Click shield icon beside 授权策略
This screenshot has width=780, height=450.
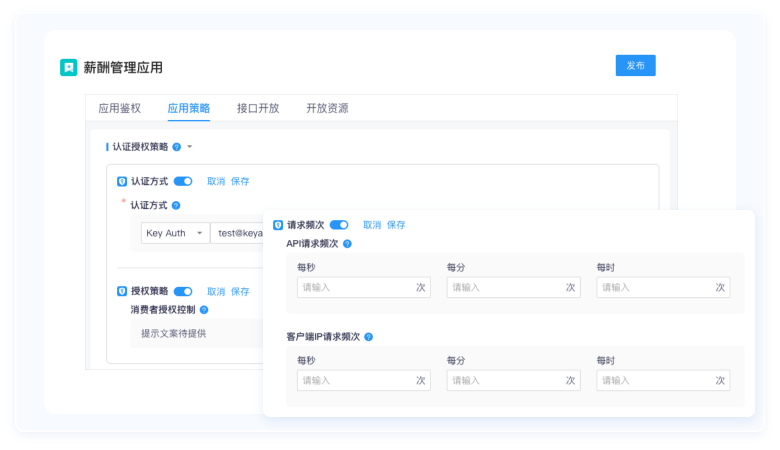122,291
